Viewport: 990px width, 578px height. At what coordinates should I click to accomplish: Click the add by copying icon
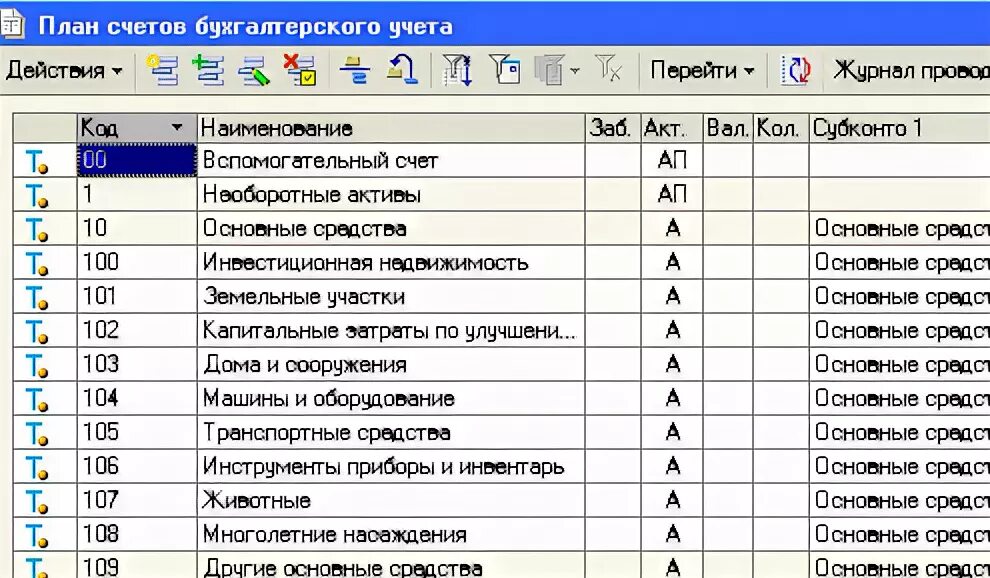coord(208,69)
